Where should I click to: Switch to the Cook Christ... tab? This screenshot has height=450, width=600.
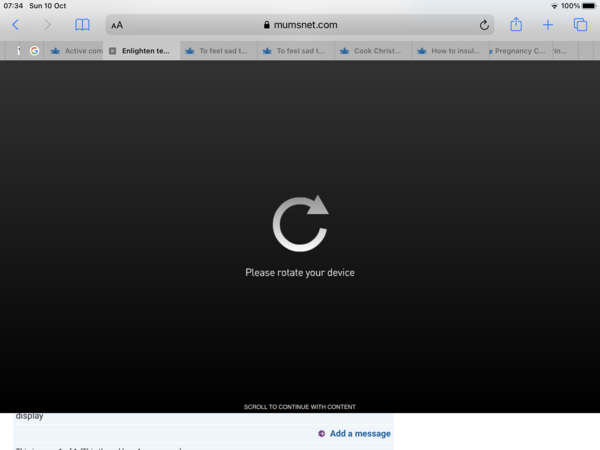click(373, 51)
